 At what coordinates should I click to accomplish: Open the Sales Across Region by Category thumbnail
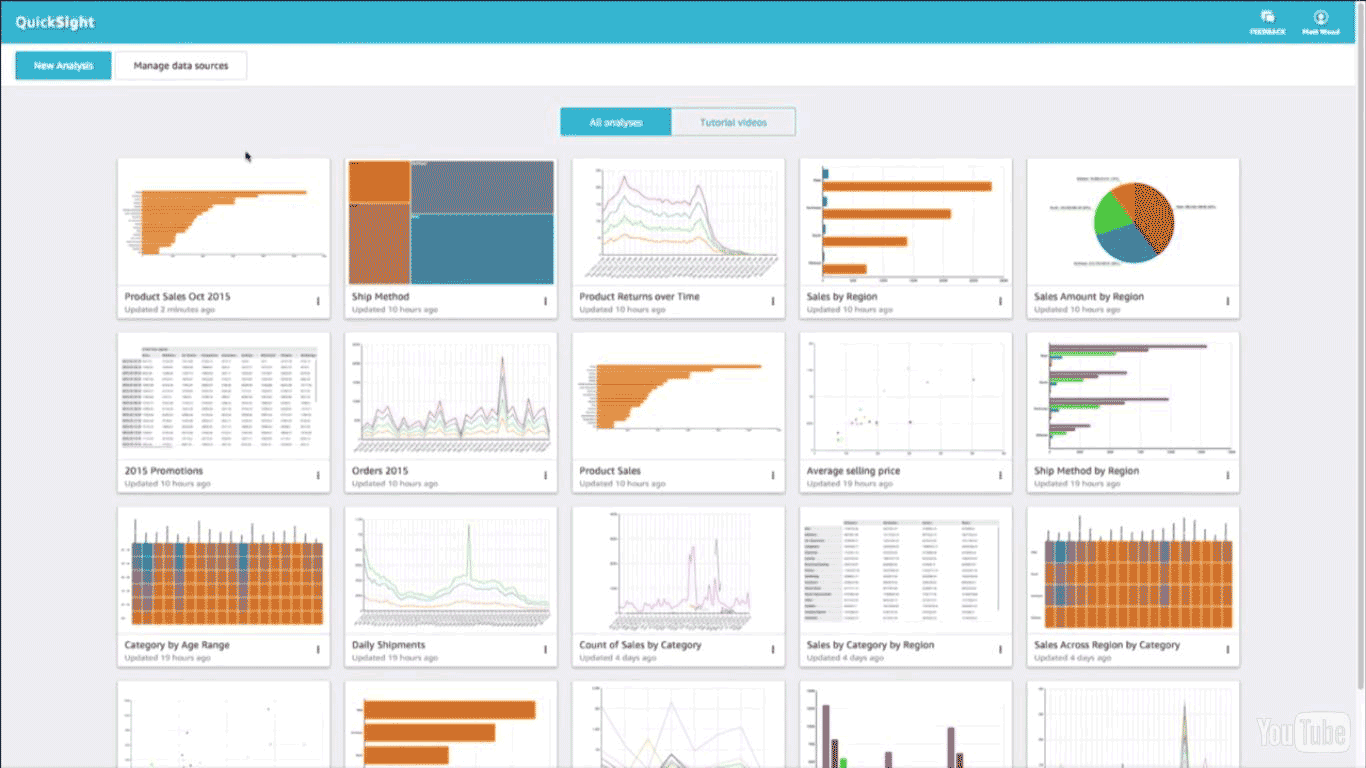coord(1133,570)
